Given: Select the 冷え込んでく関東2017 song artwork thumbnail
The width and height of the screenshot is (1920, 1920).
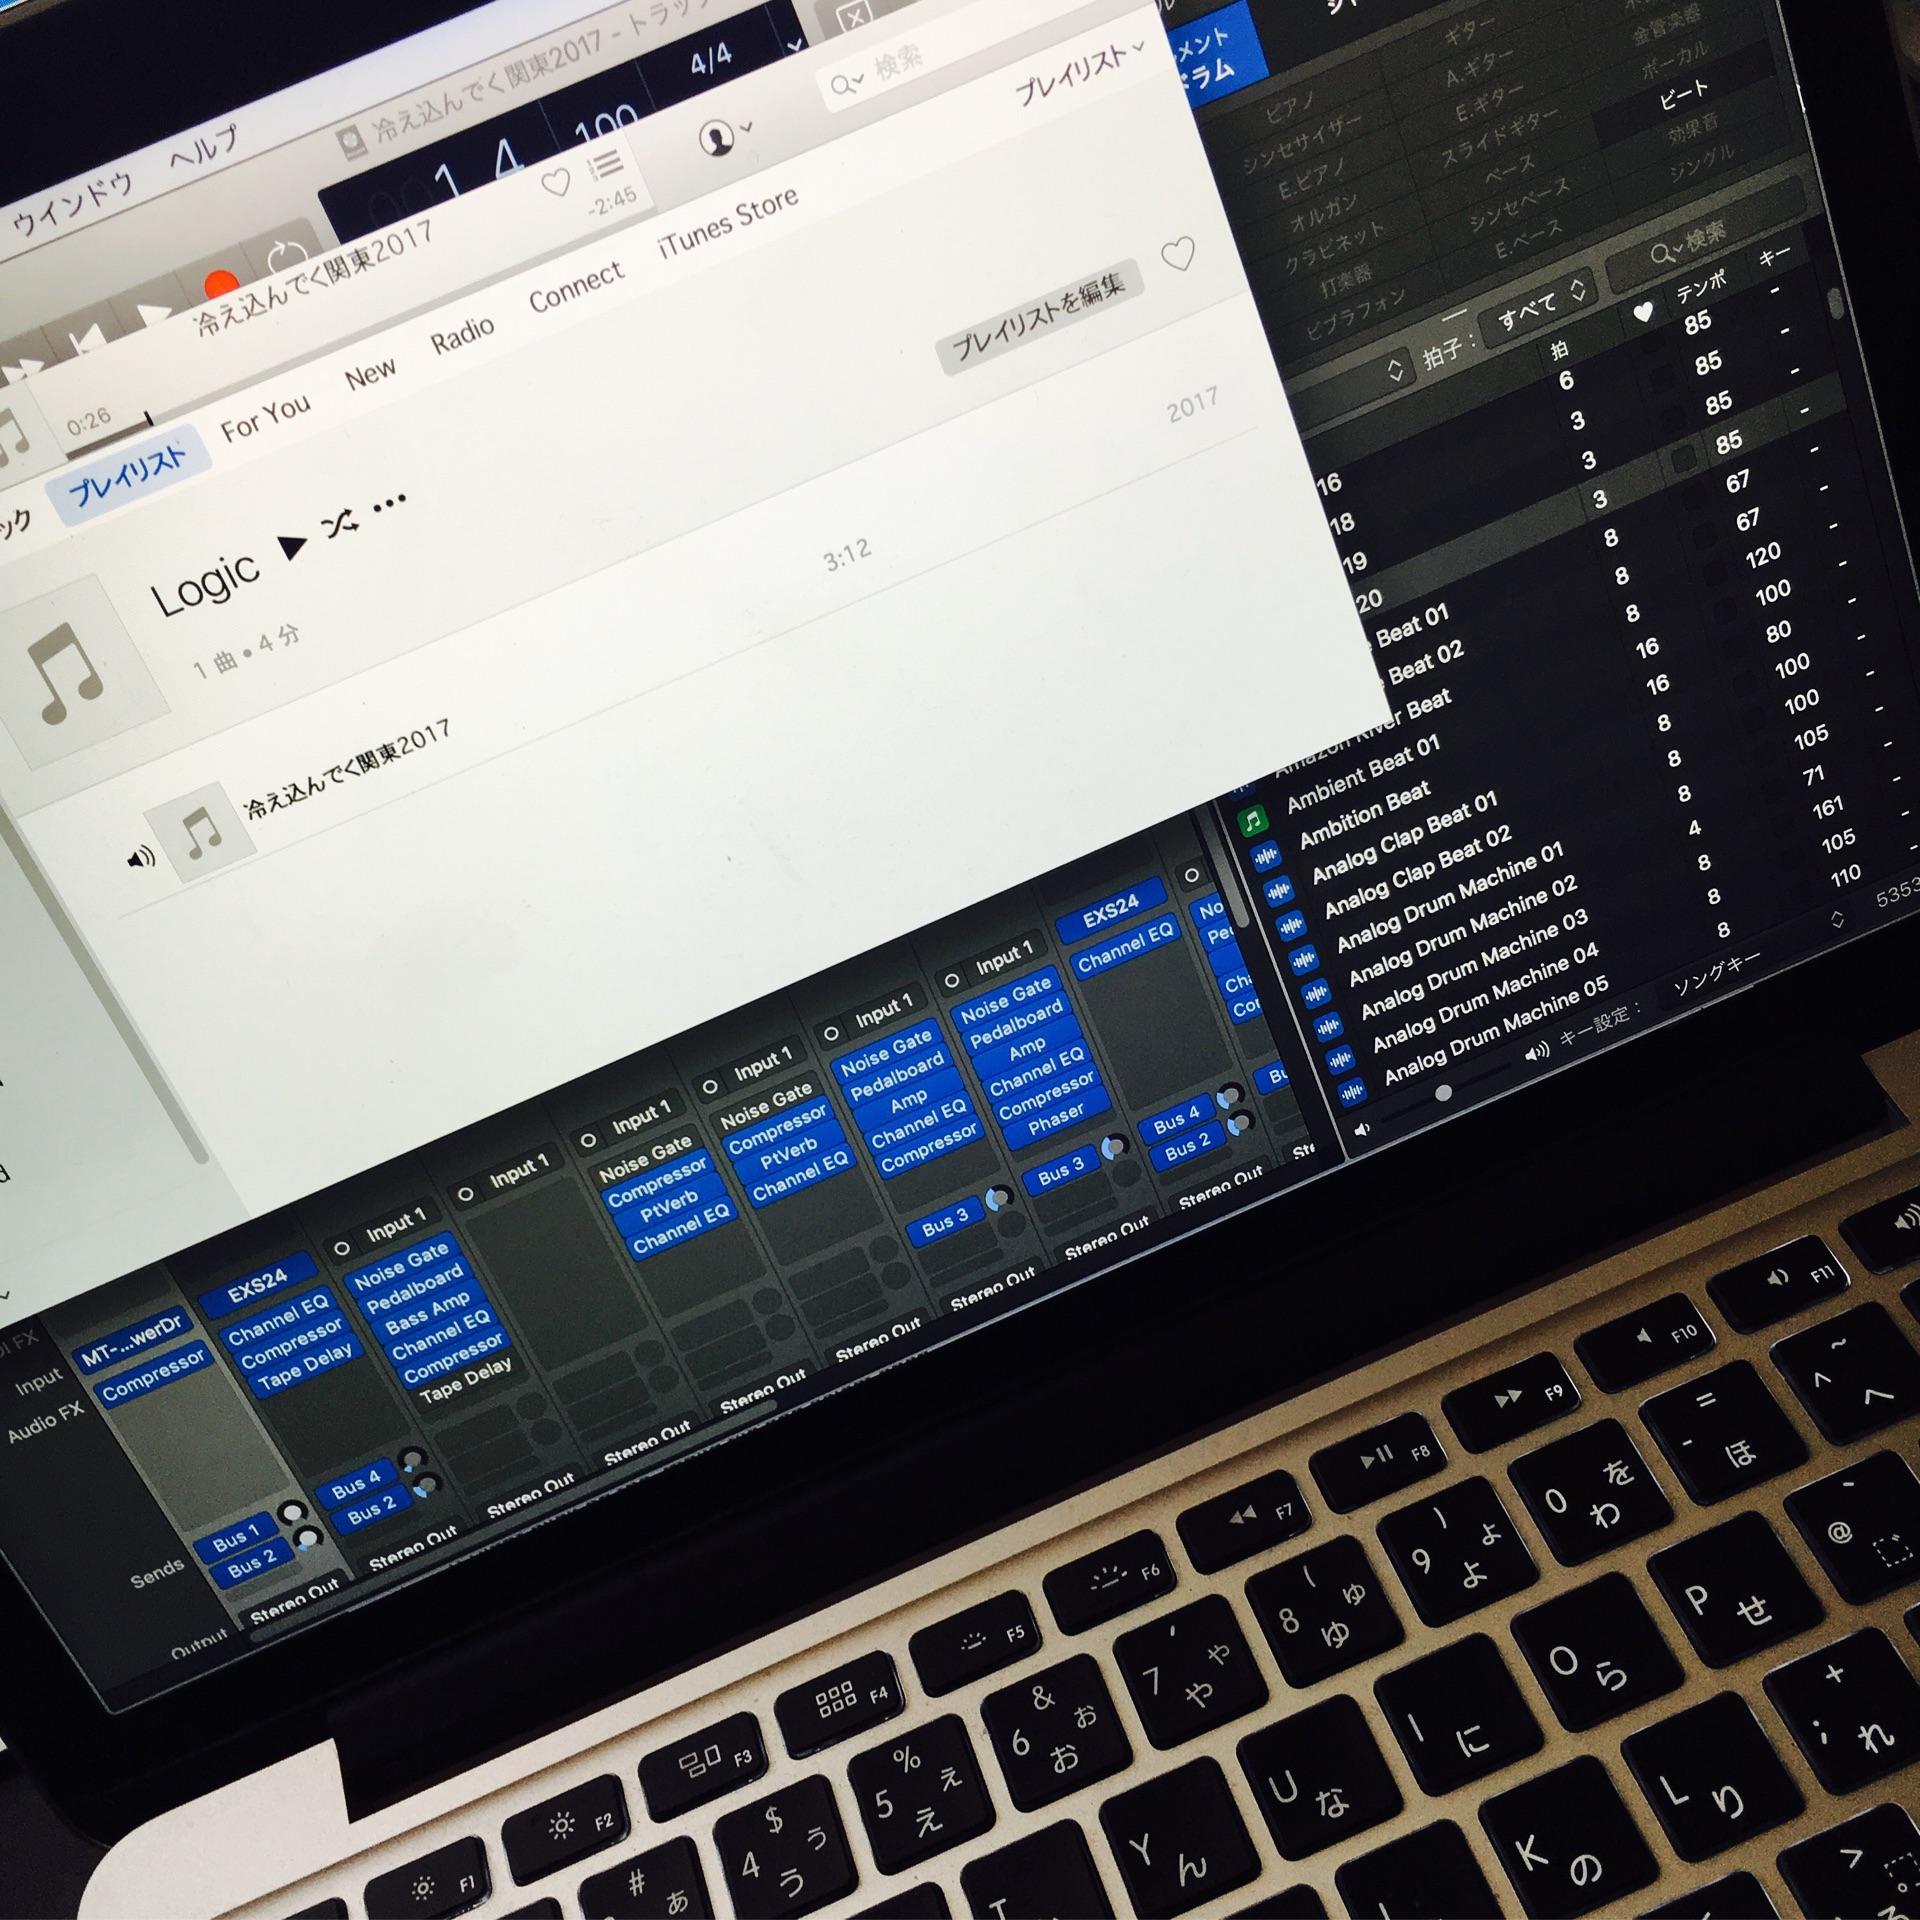Looking at the screenshot, I should click(199, 831).
